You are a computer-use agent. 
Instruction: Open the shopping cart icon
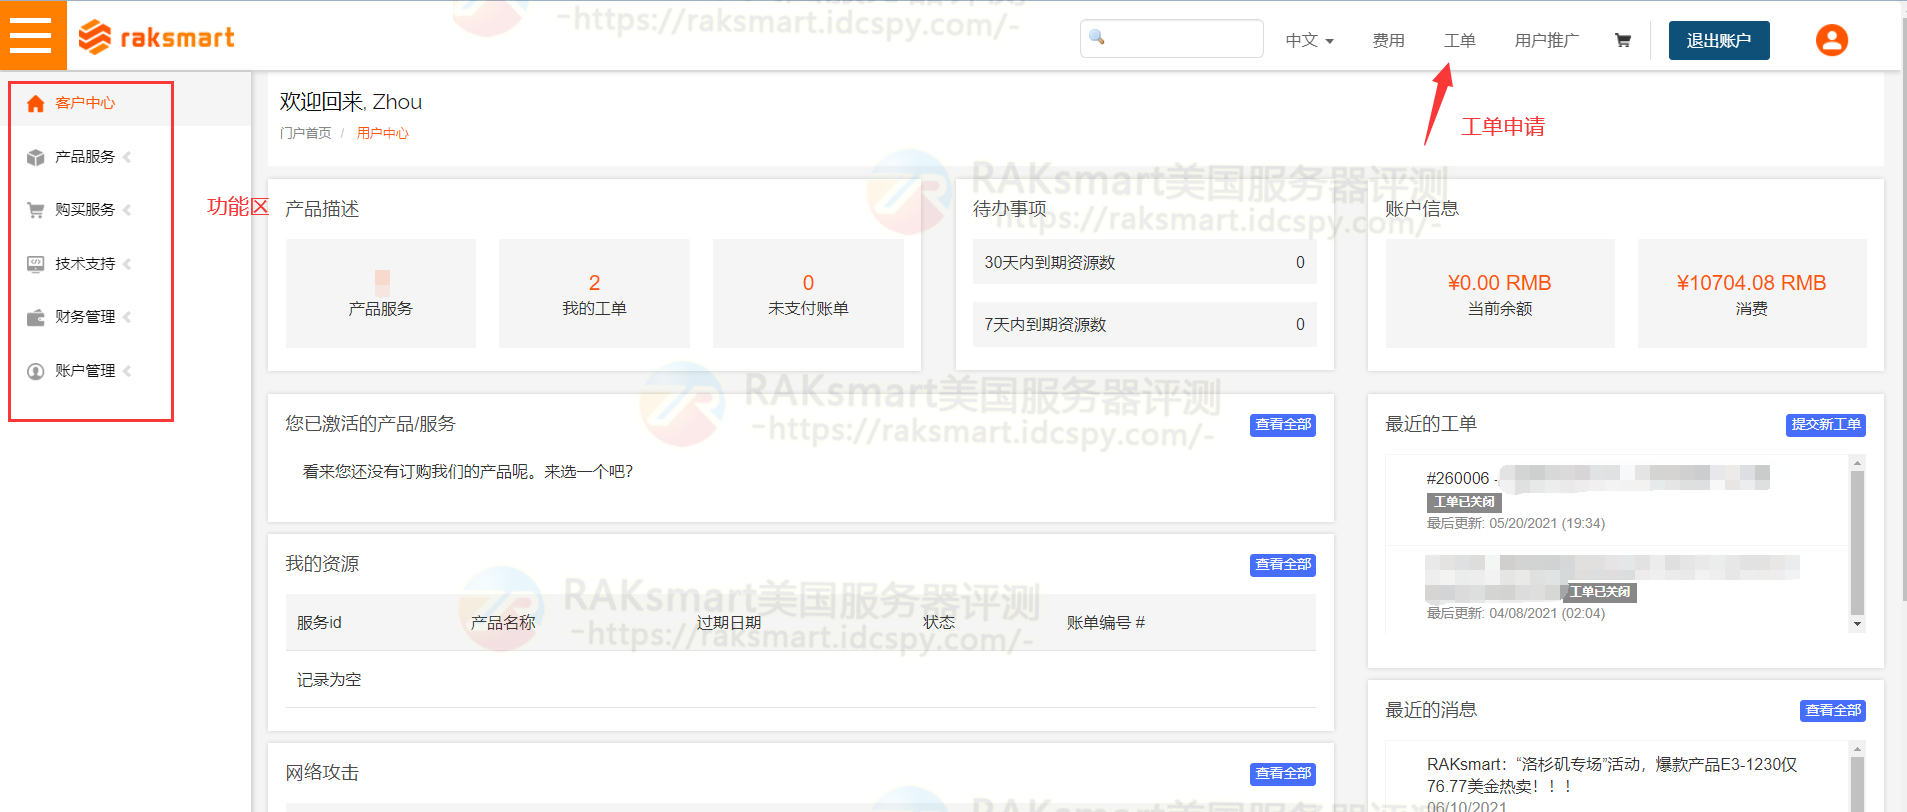(x=1622, y=40)
